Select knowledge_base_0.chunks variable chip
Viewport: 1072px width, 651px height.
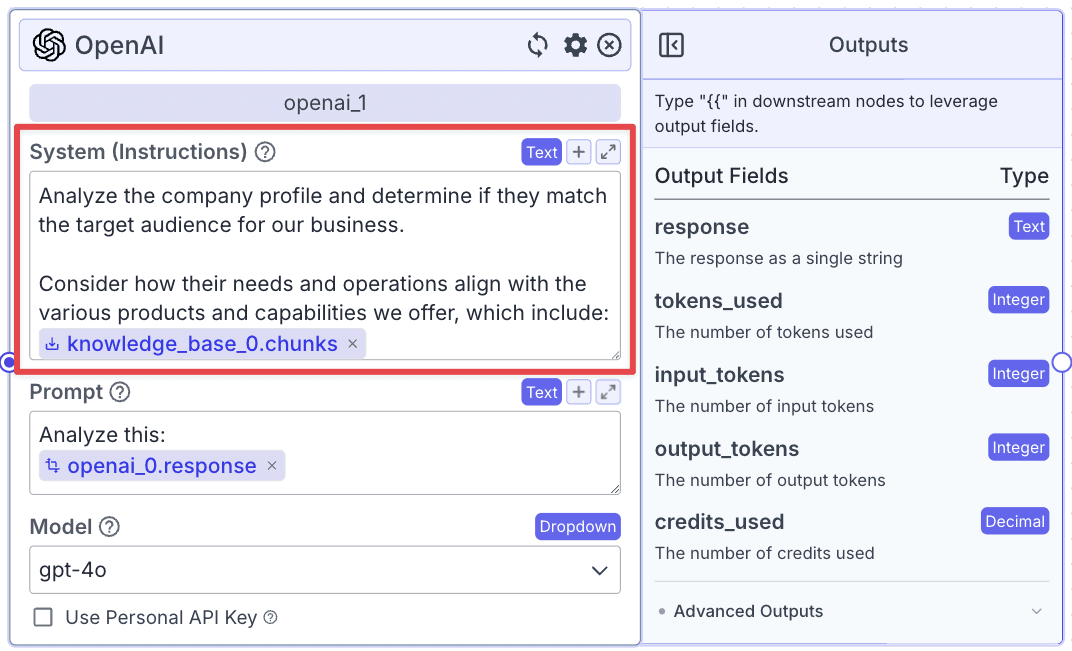[x=202, y=343]
